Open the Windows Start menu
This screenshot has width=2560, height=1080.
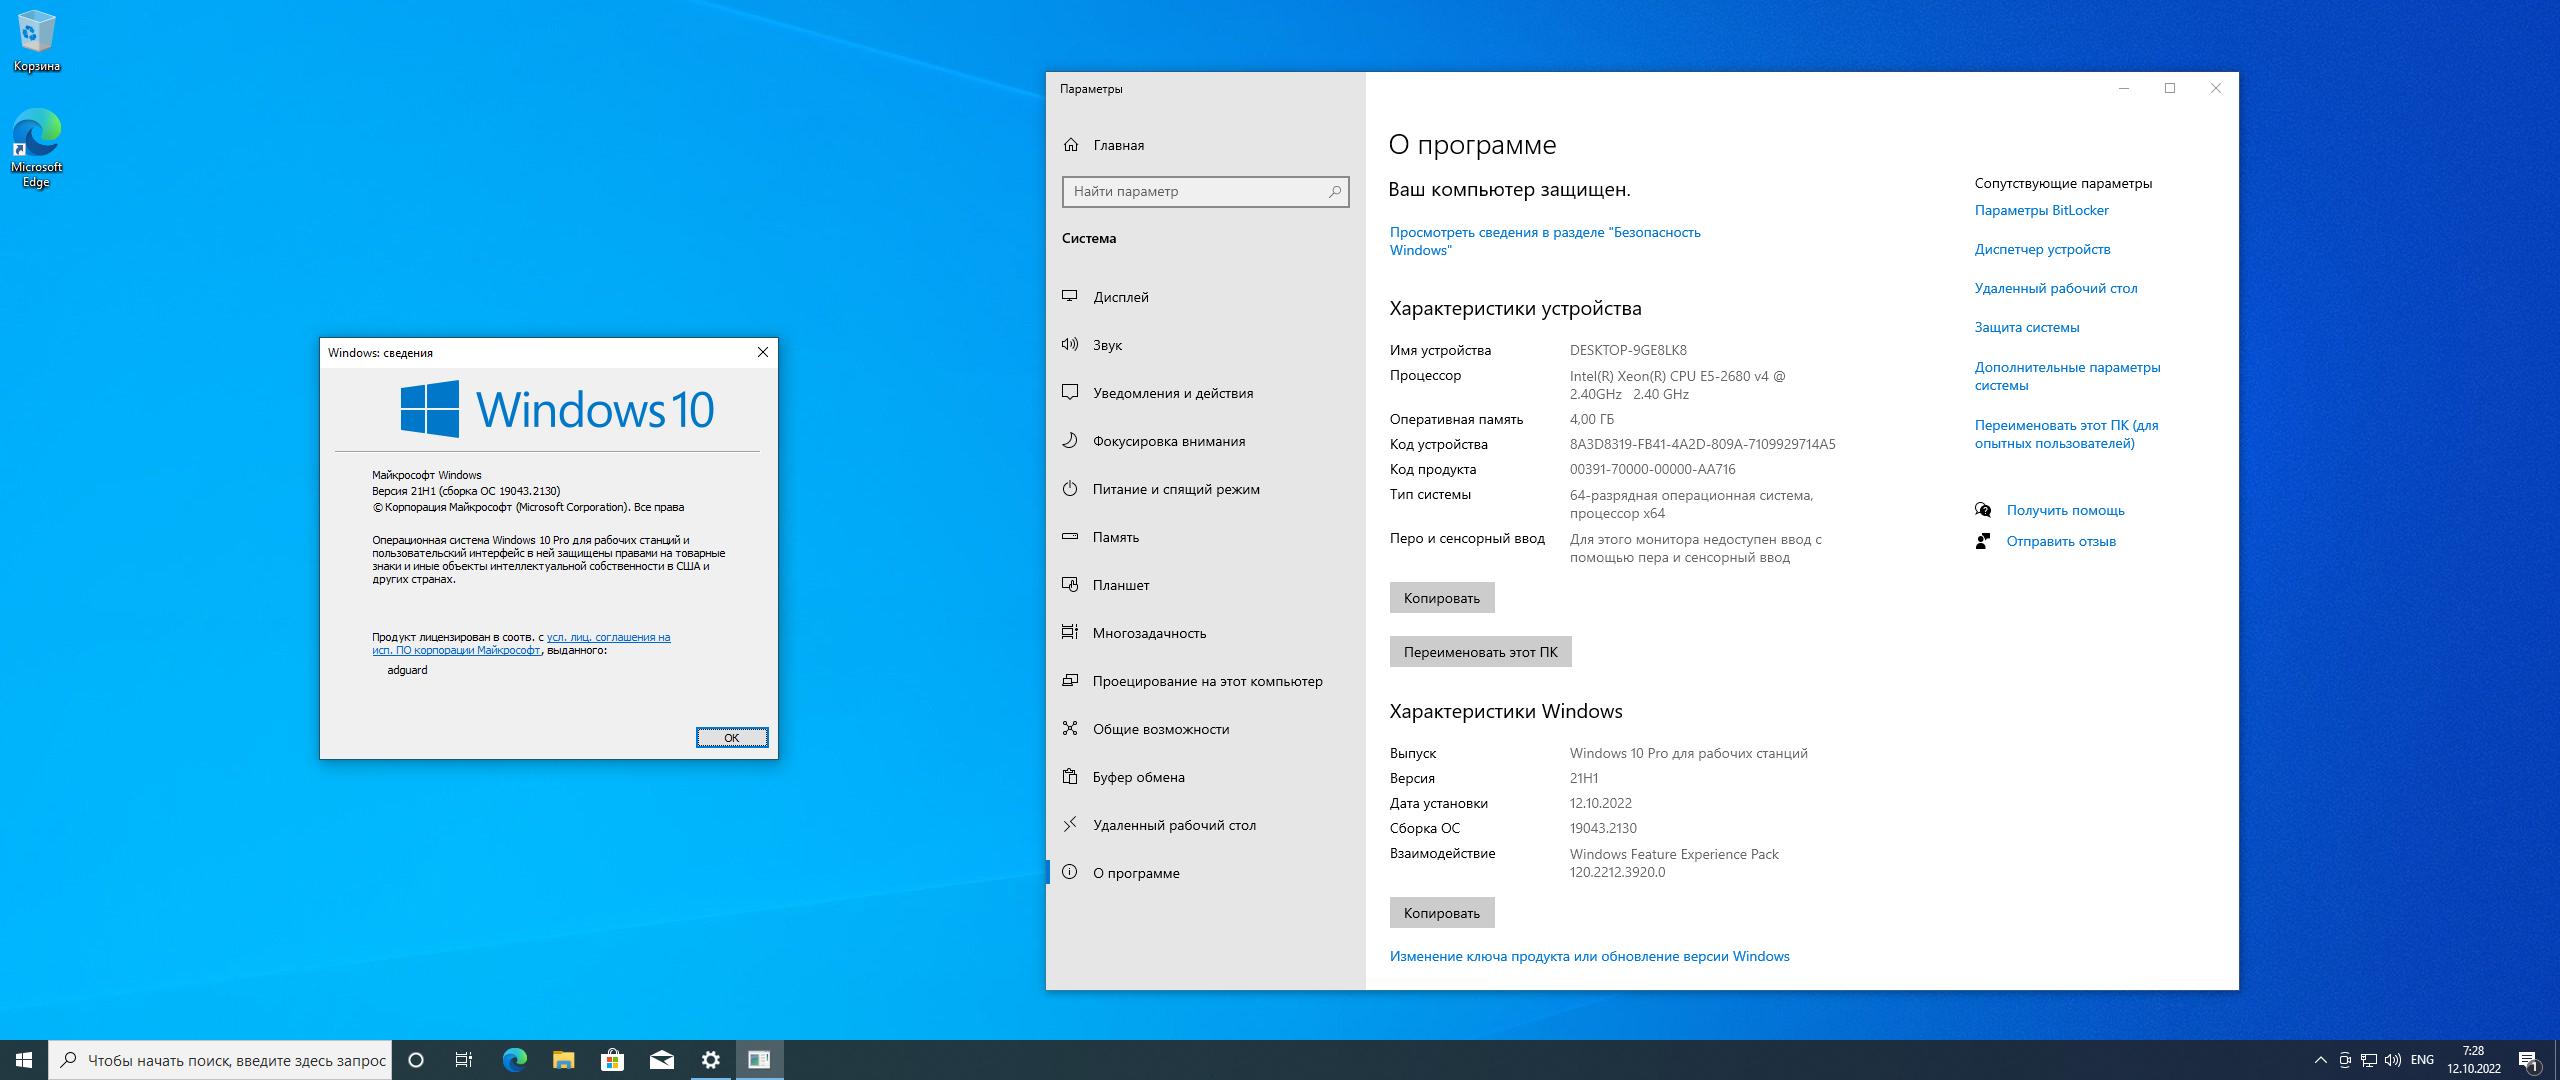coord(24,1060)
